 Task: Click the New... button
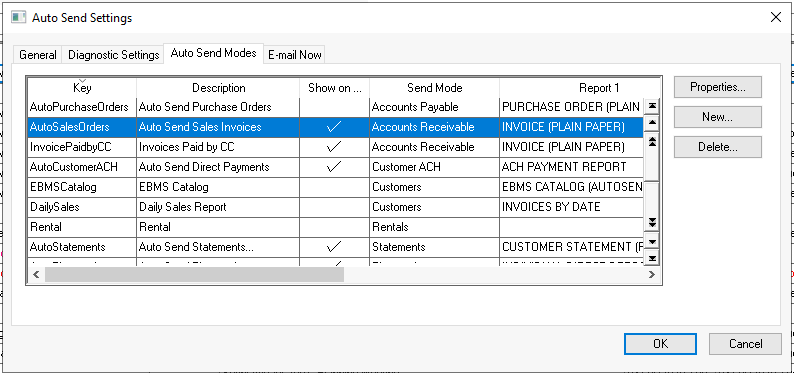[718, 117]
